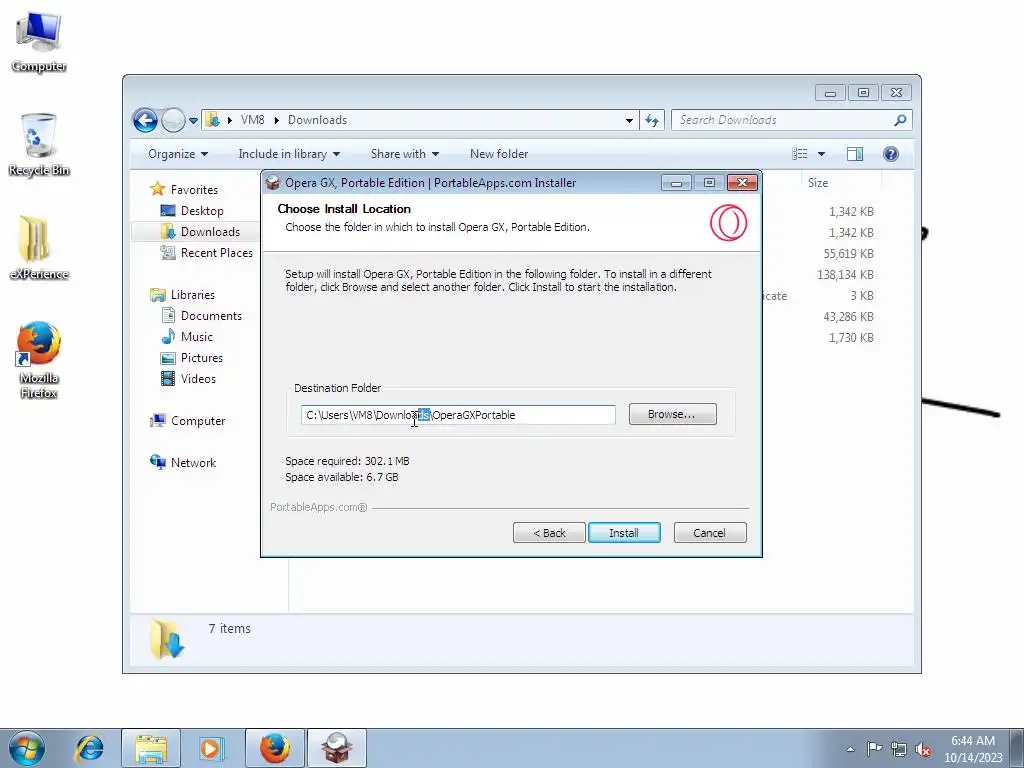This screenshot has height=768, width=1024.
Task: Select Libraries in the navigation pane
Action: (x=193, y=295)
